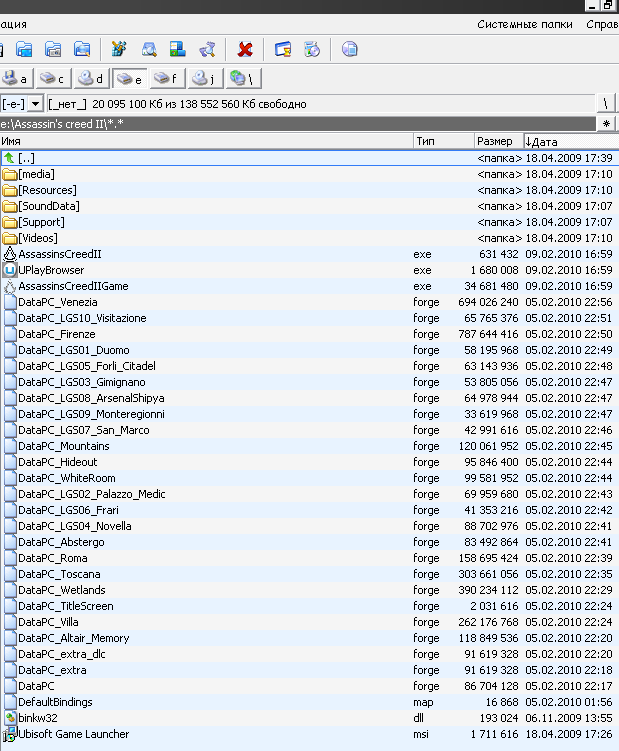Click the media folder icon

10,174
